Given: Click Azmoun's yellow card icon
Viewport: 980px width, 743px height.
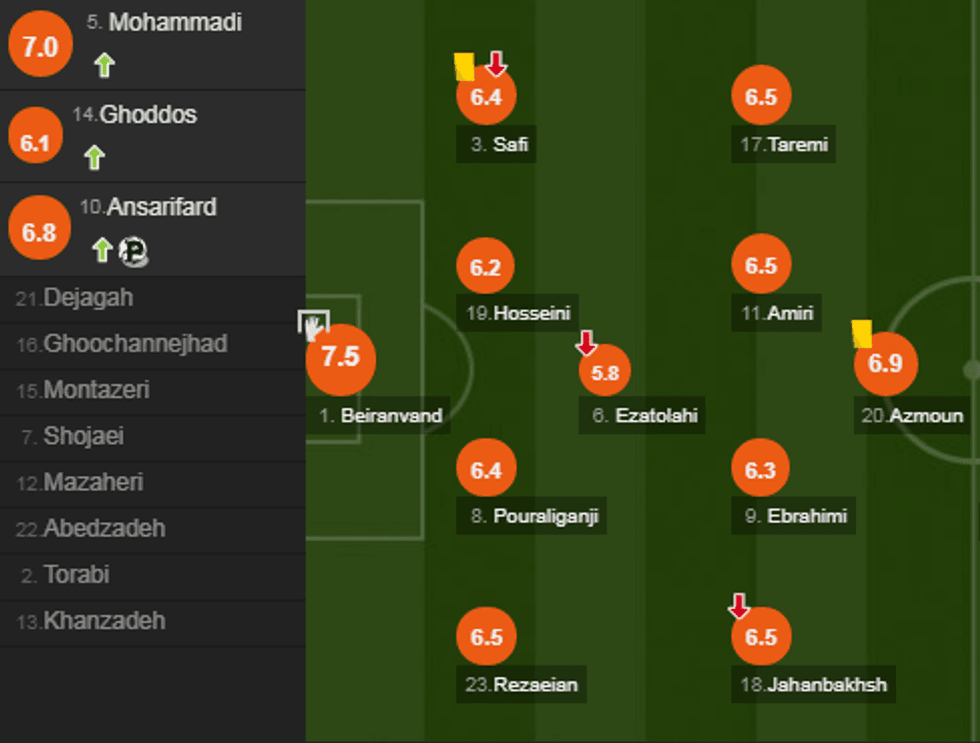Looking at the screenshot, I should pyautogui.click(x=861, y=333).
